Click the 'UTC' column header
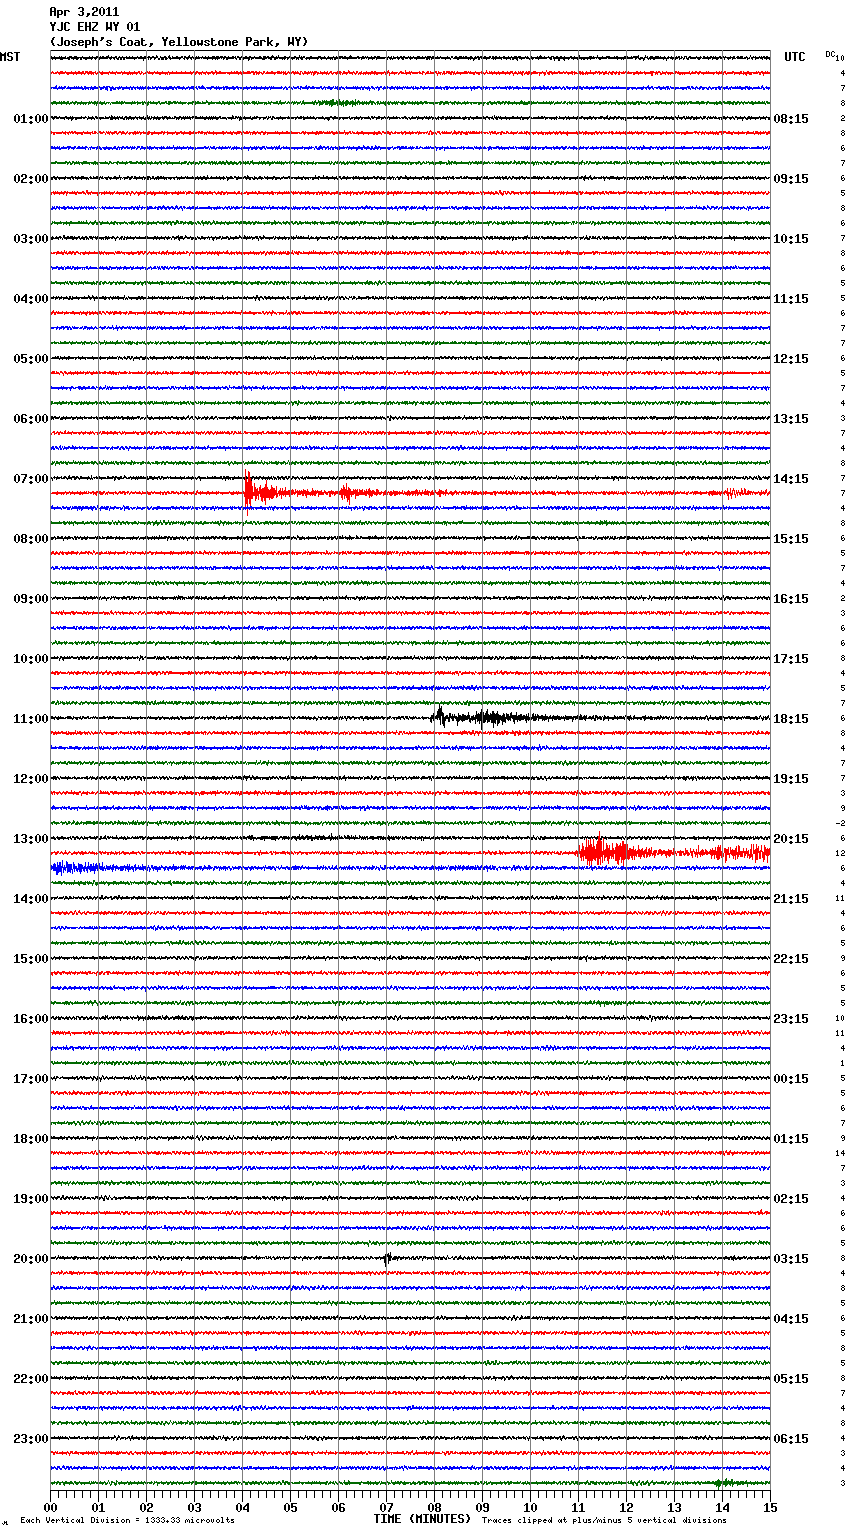This screenshot has height=1534, width=850. click(x=795, y=57)
